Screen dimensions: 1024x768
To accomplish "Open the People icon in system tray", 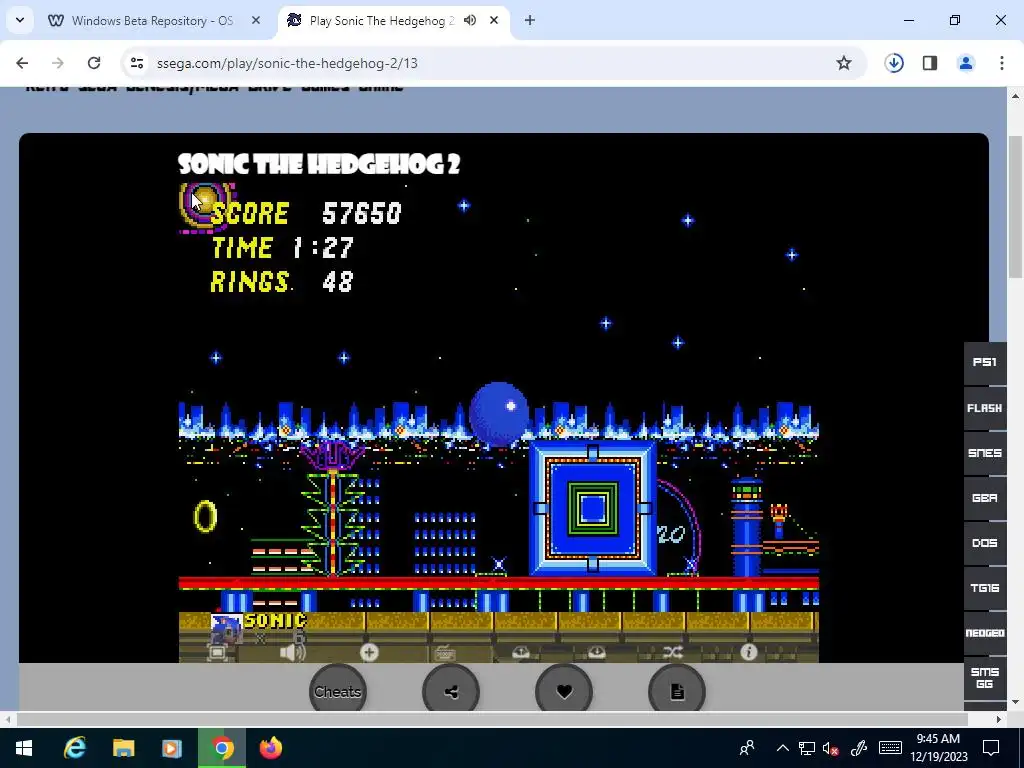I will 747,748.
